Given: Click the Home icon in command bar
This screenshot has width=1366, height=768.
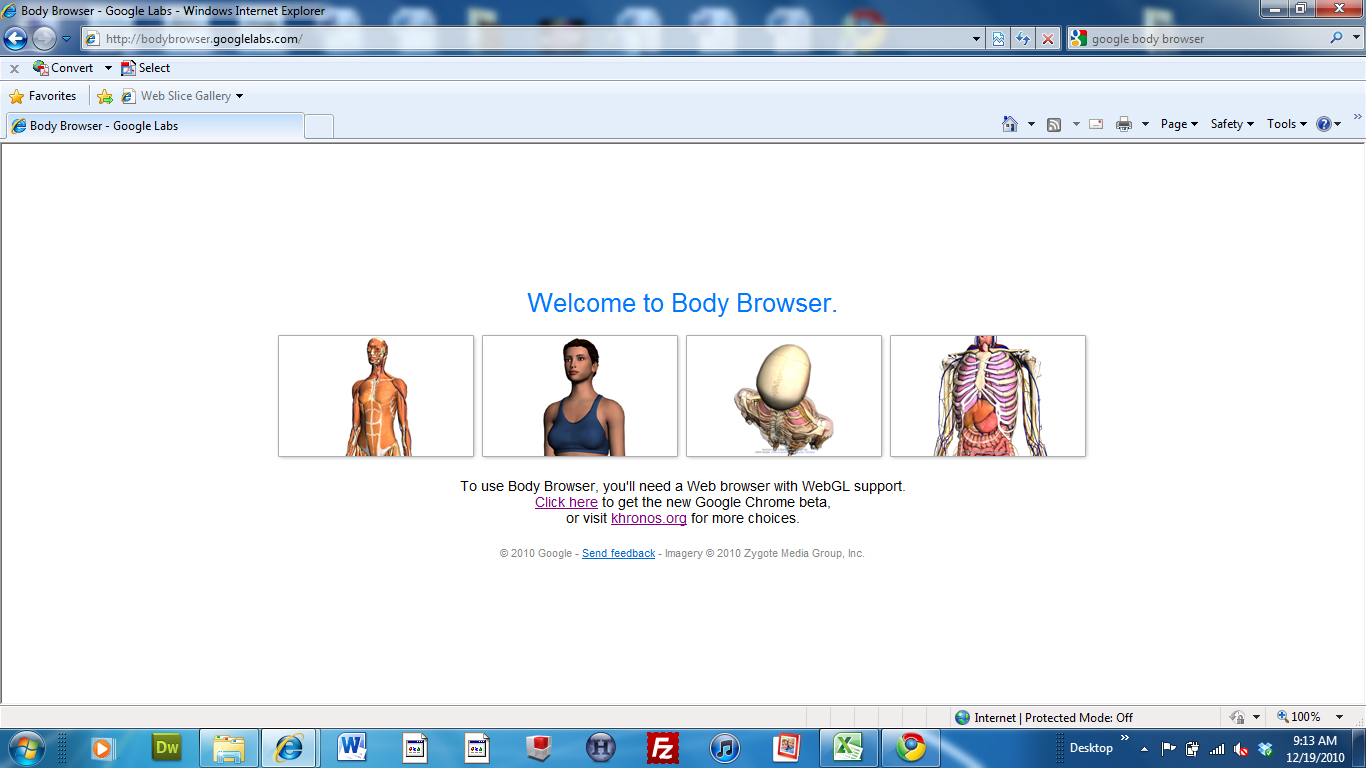Looking at the screenshot, I should coord(1010,124).
